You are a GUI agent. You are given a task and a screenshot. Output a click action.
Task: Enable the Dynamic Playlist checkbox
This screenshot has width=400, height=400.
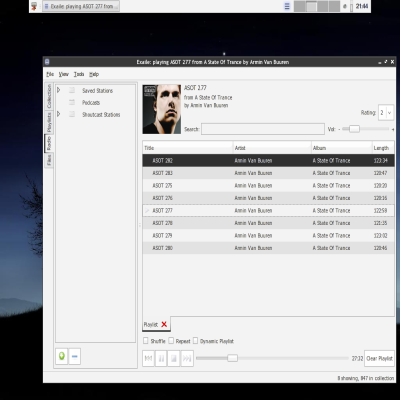tap(195, 341)
